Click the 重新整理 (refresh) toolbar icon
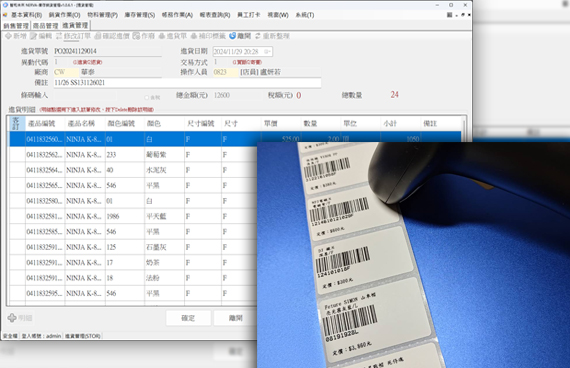Screen dimensions: 570x368 [258, 36]
